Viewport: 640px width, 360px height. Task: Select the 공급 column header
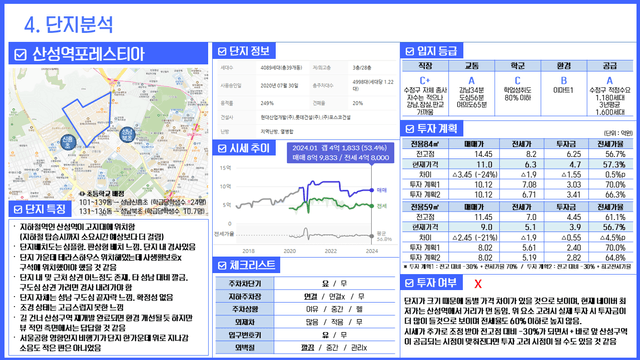(x=610, y=66)
